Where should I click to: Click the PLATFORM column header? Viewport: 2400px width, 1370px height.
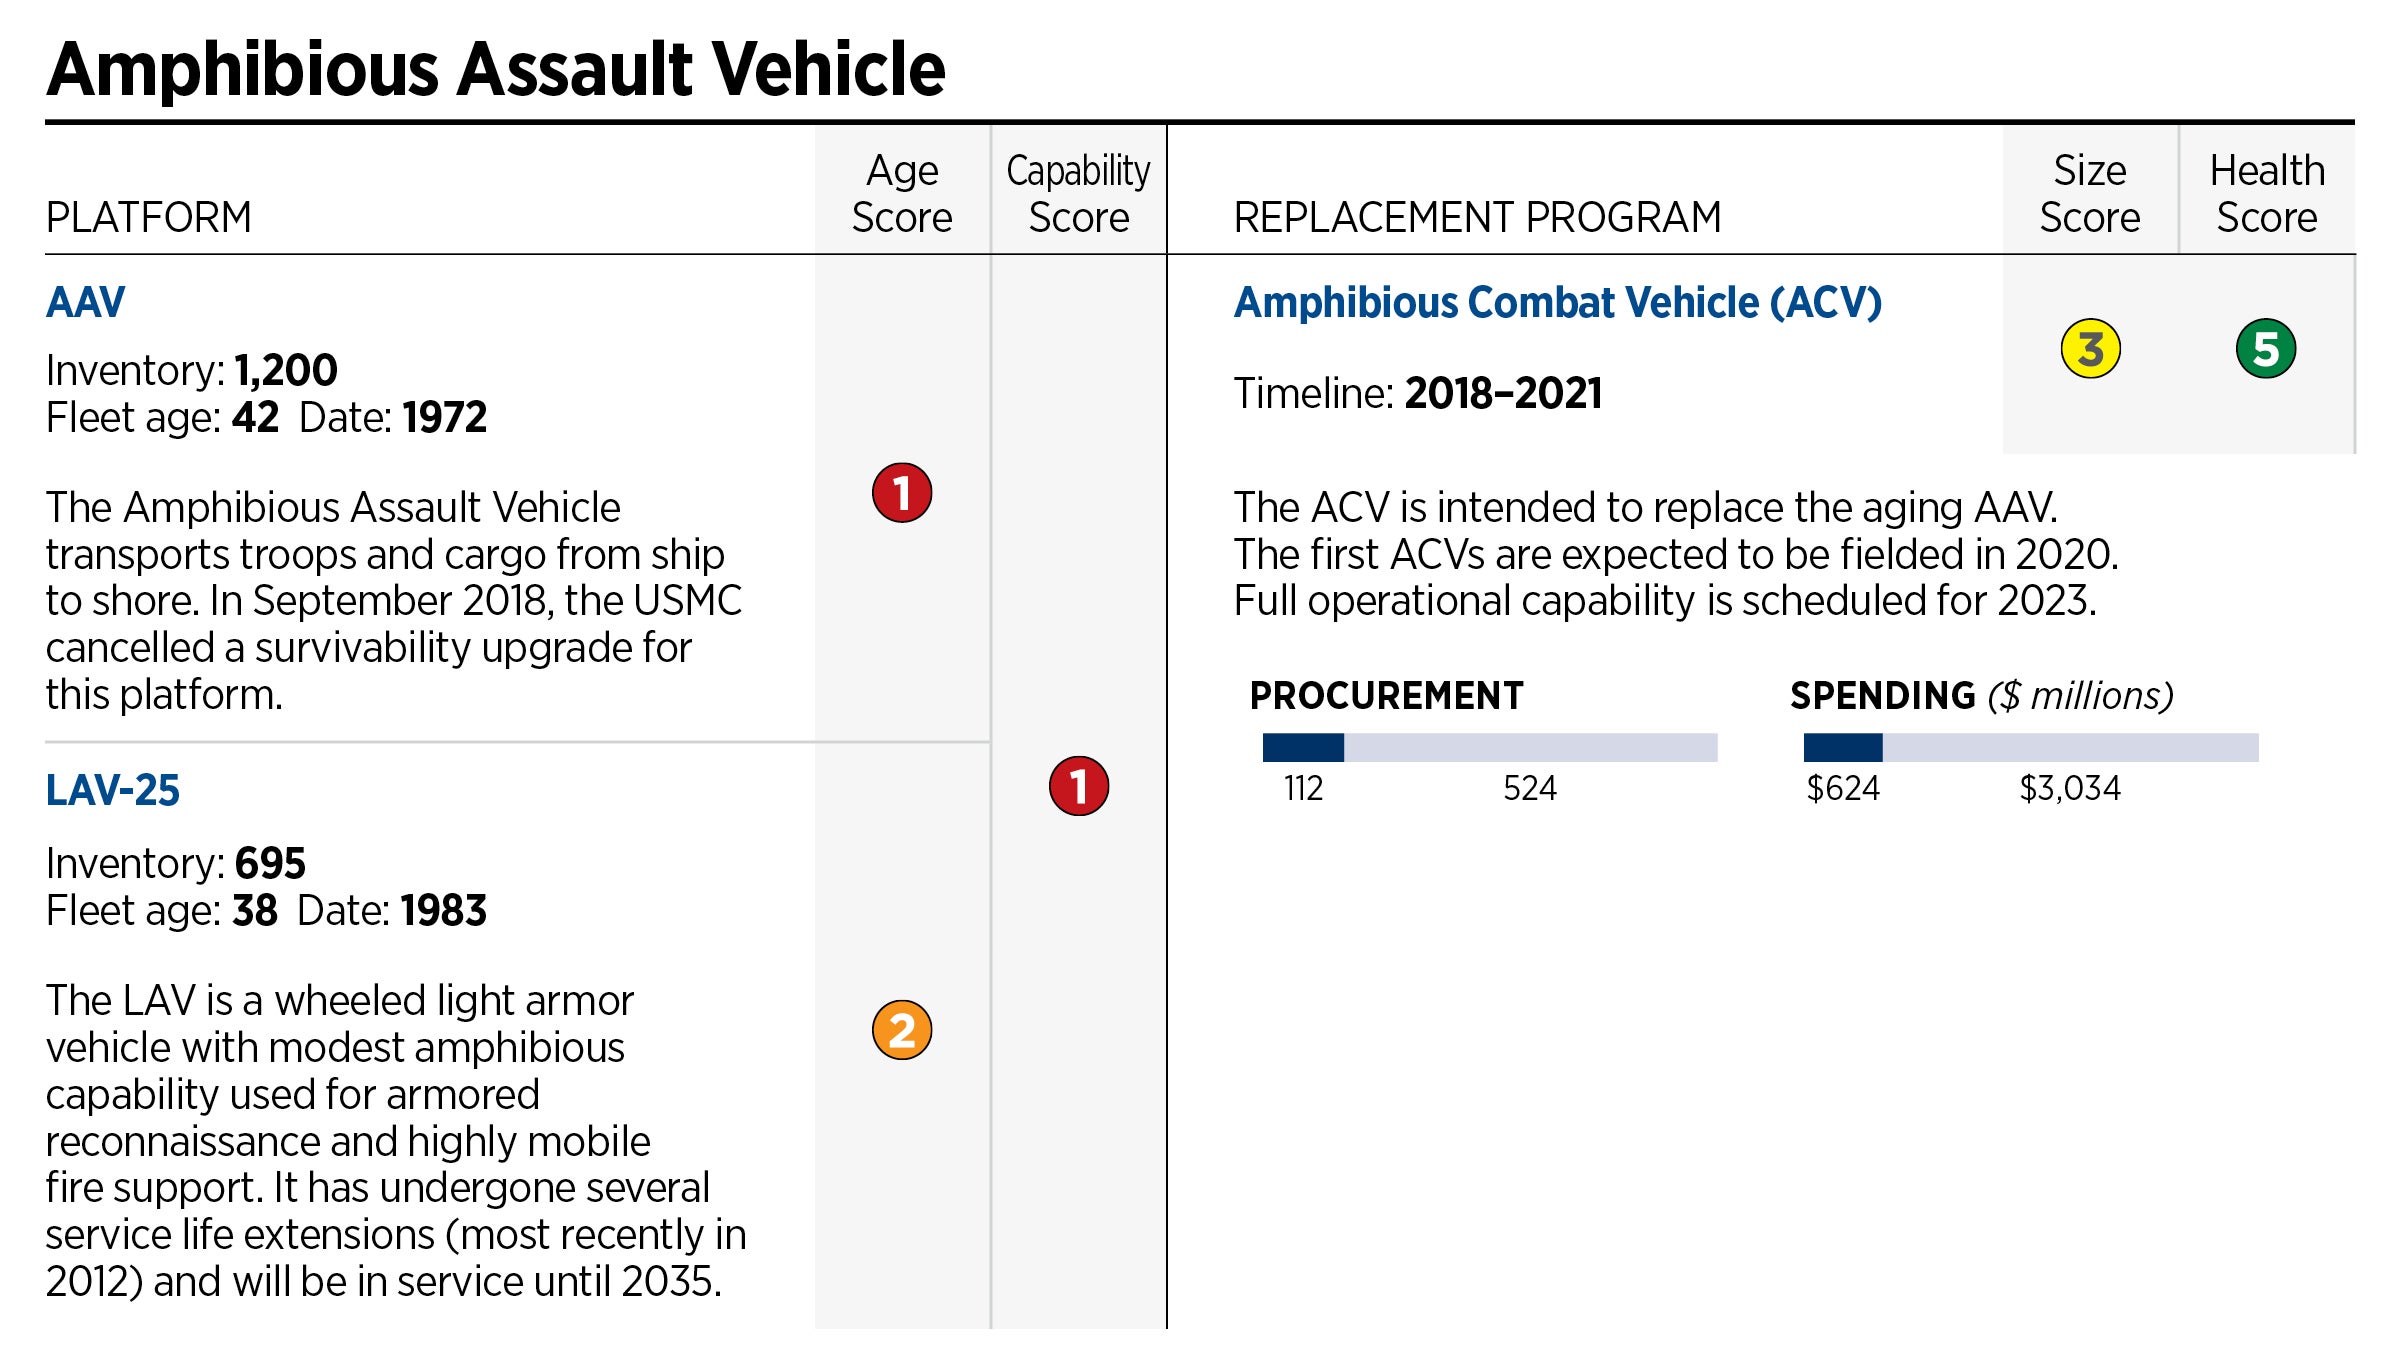pos(149,217)
